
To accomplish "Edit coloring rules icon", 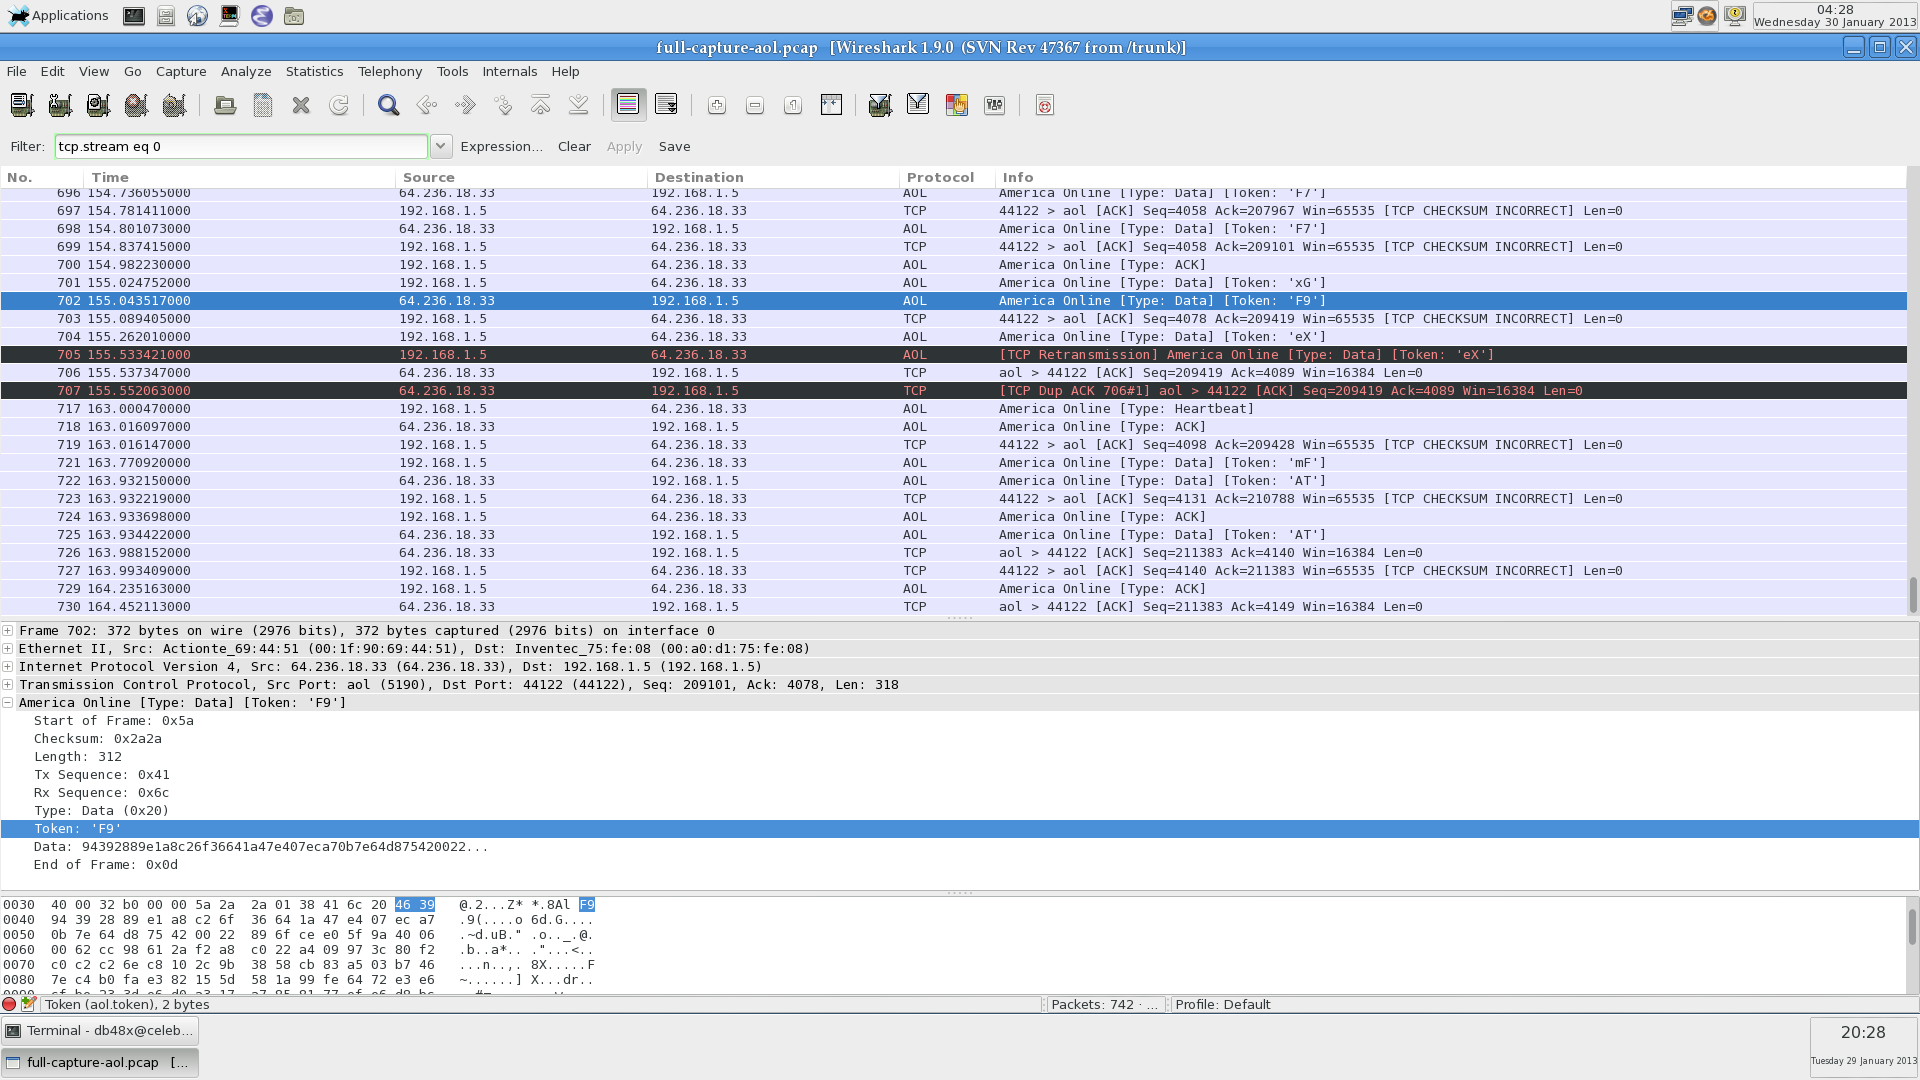I will (957, 105).
